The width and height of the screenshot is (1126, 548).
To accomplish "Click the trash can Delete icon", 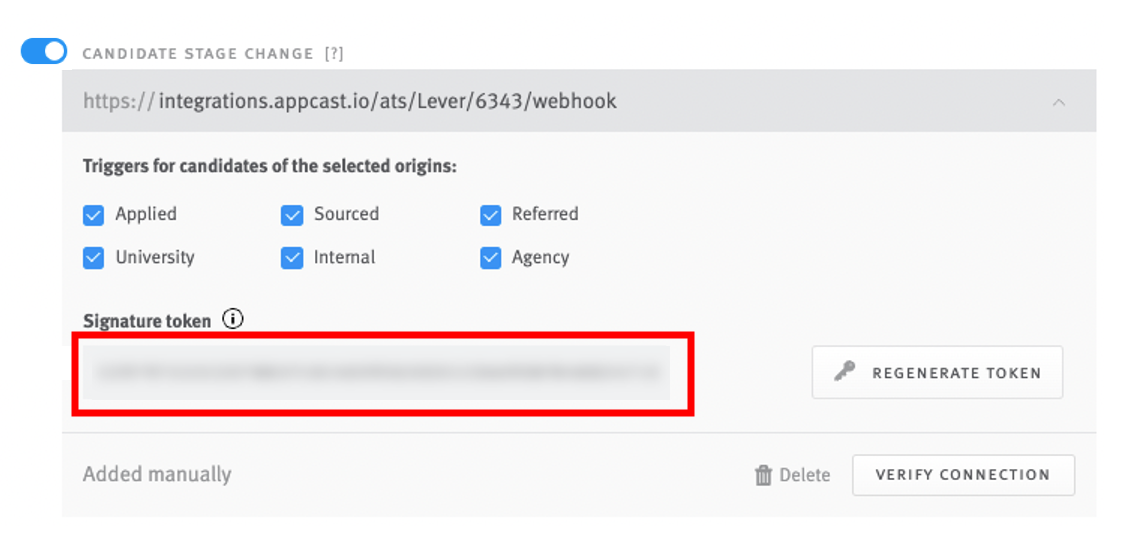I will tap(763, 475).
